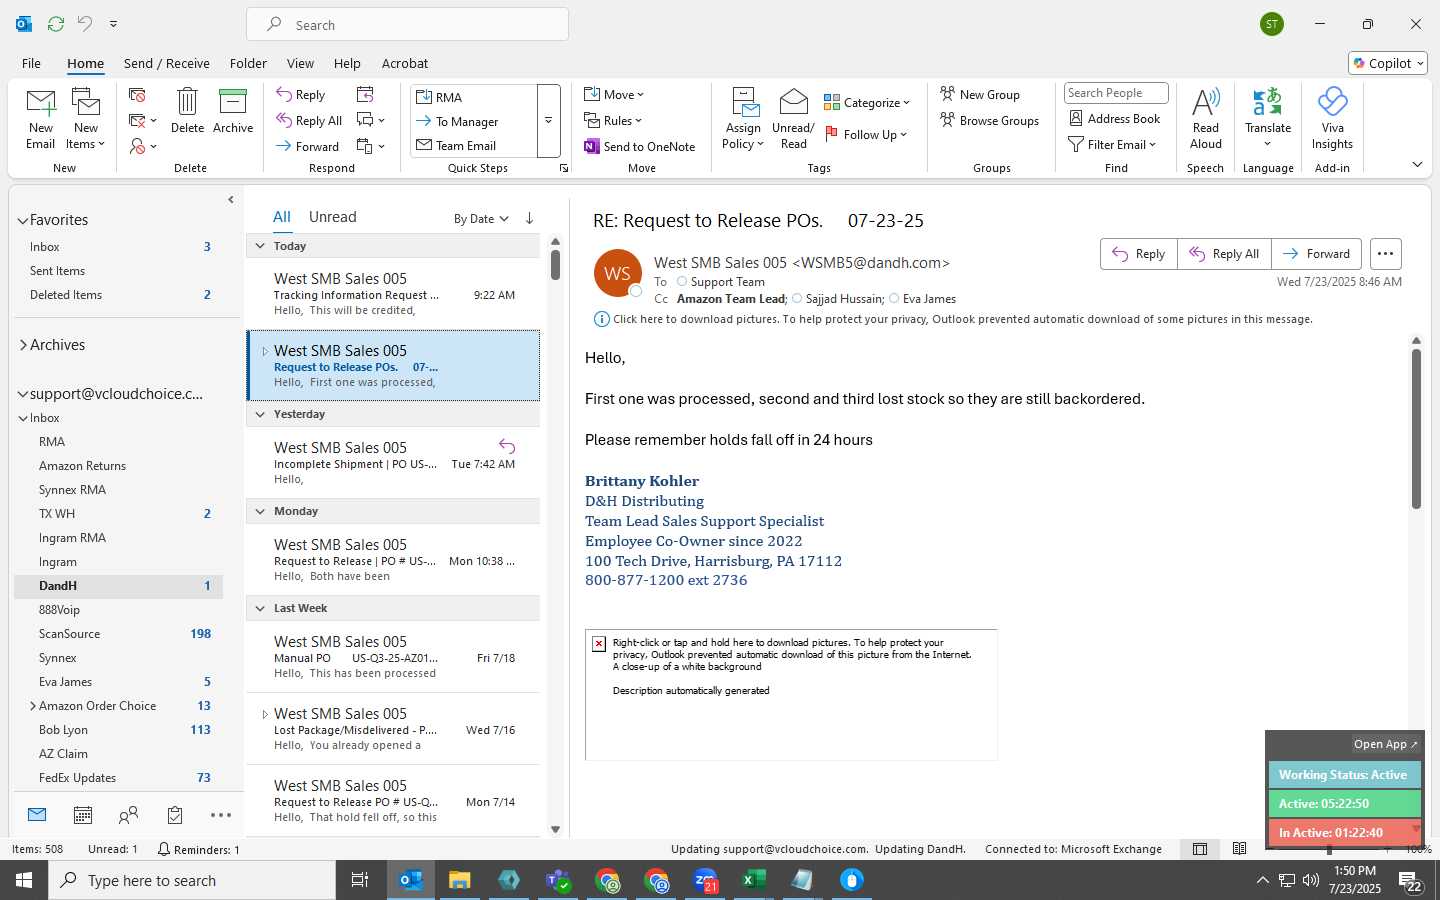Click Windows Start button
The image size is (1440, 900).
[24, 880]
